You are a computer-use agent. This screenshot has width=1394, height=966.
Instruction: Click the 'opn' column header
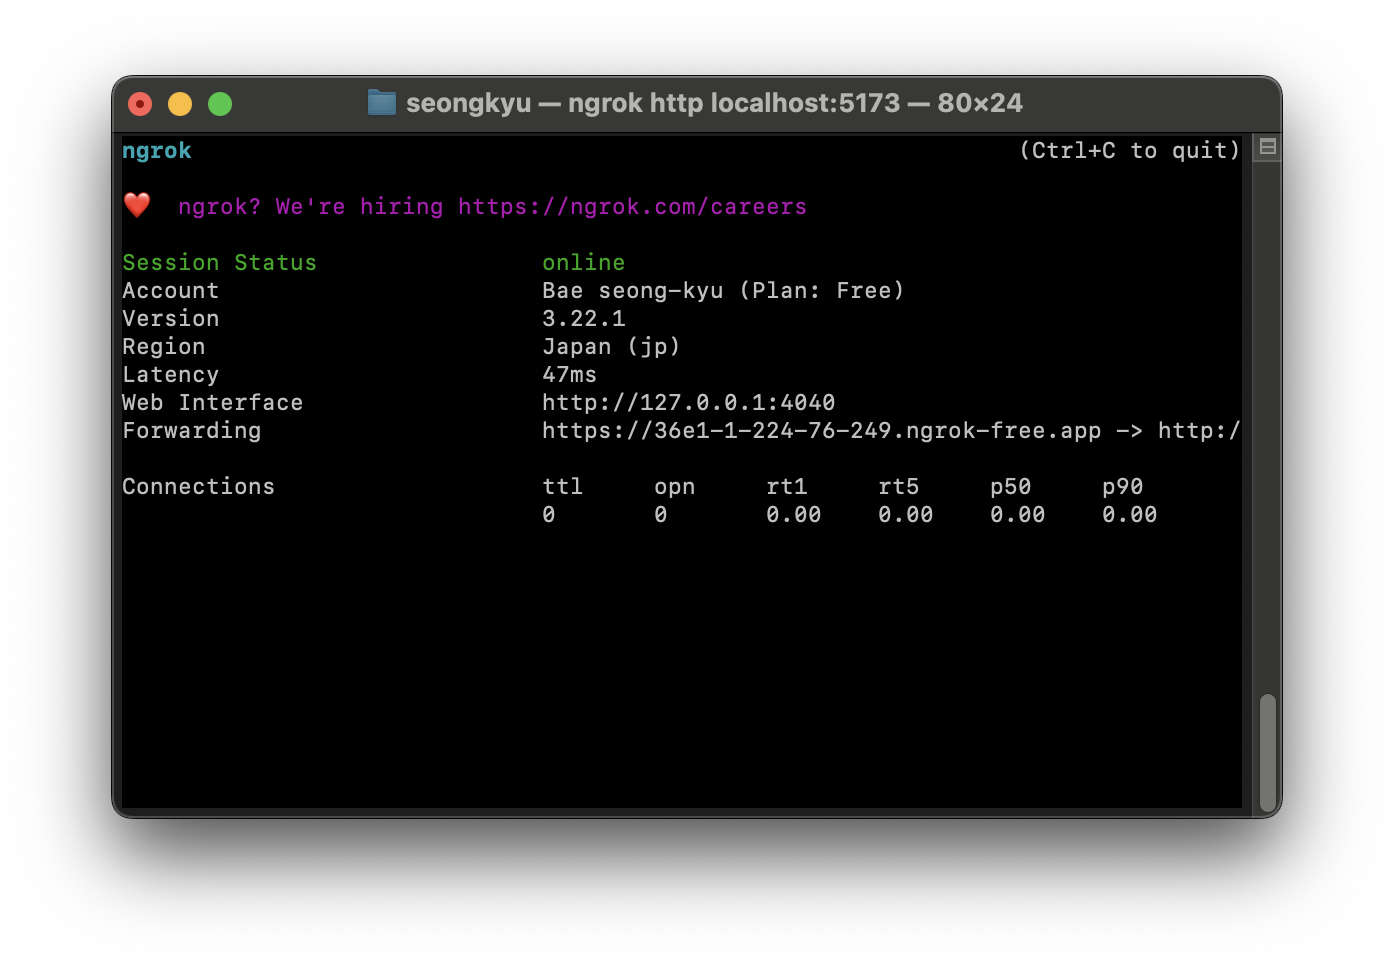tap(674, 487)
